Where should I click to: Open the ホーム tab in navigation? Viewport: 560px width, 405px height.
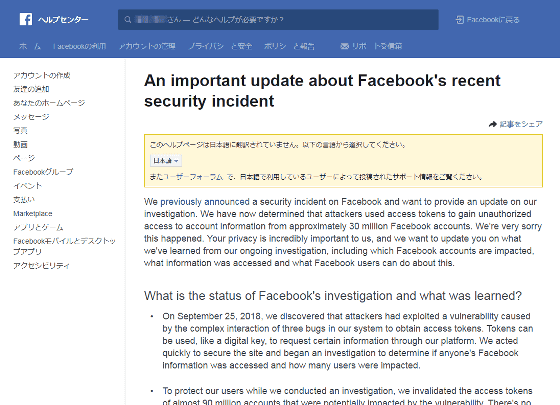tap(30, 46)
